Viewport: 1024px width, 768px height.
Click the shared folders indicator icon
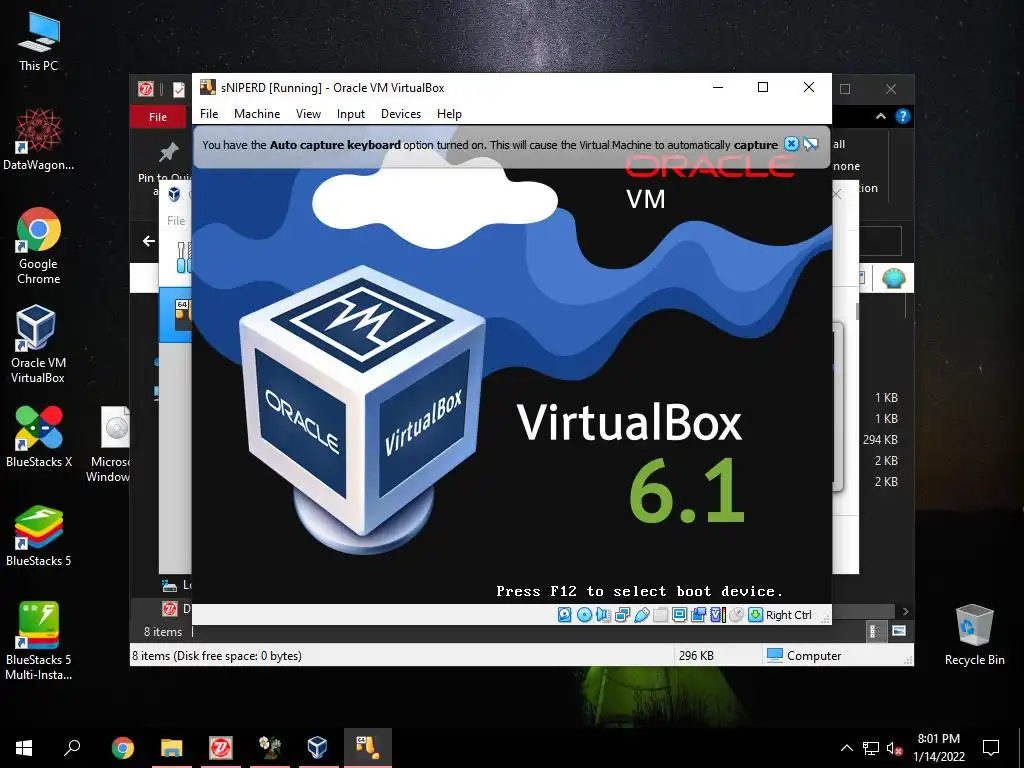click(x=660, y=615)
